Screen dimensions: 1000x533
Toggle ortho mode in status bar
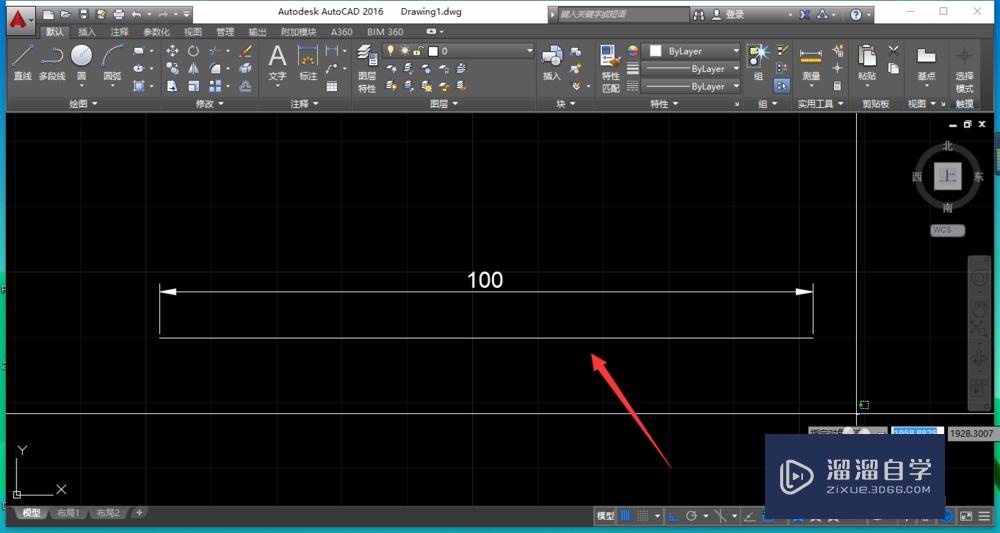point(675,515)
